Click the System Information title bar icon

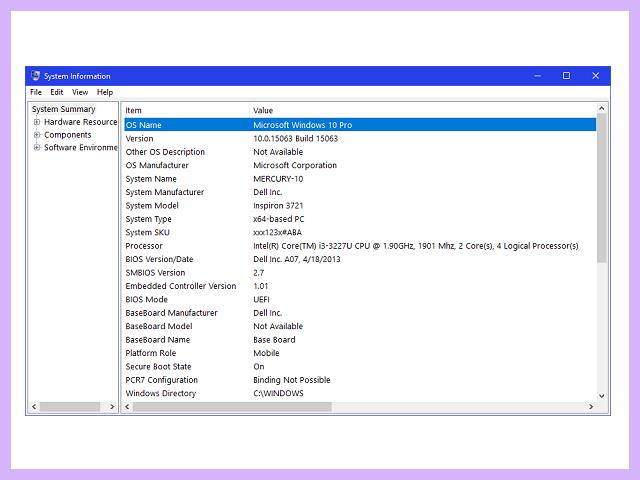[36, 76]
